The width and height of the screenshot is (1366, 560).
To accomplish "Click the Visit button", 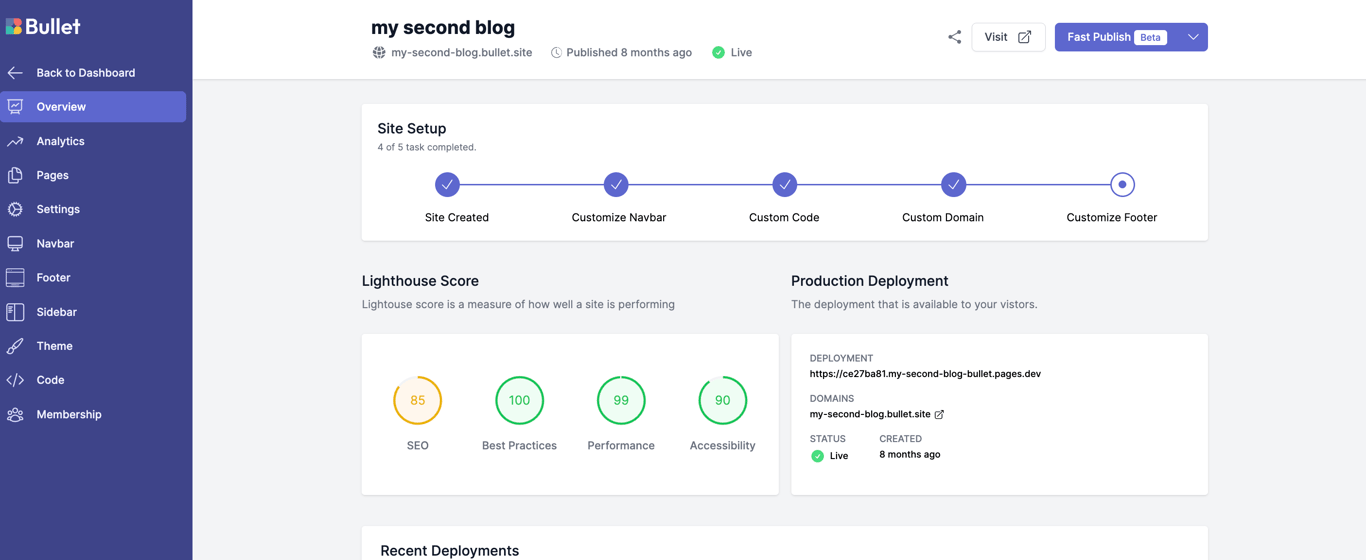I will (1008, 37).
